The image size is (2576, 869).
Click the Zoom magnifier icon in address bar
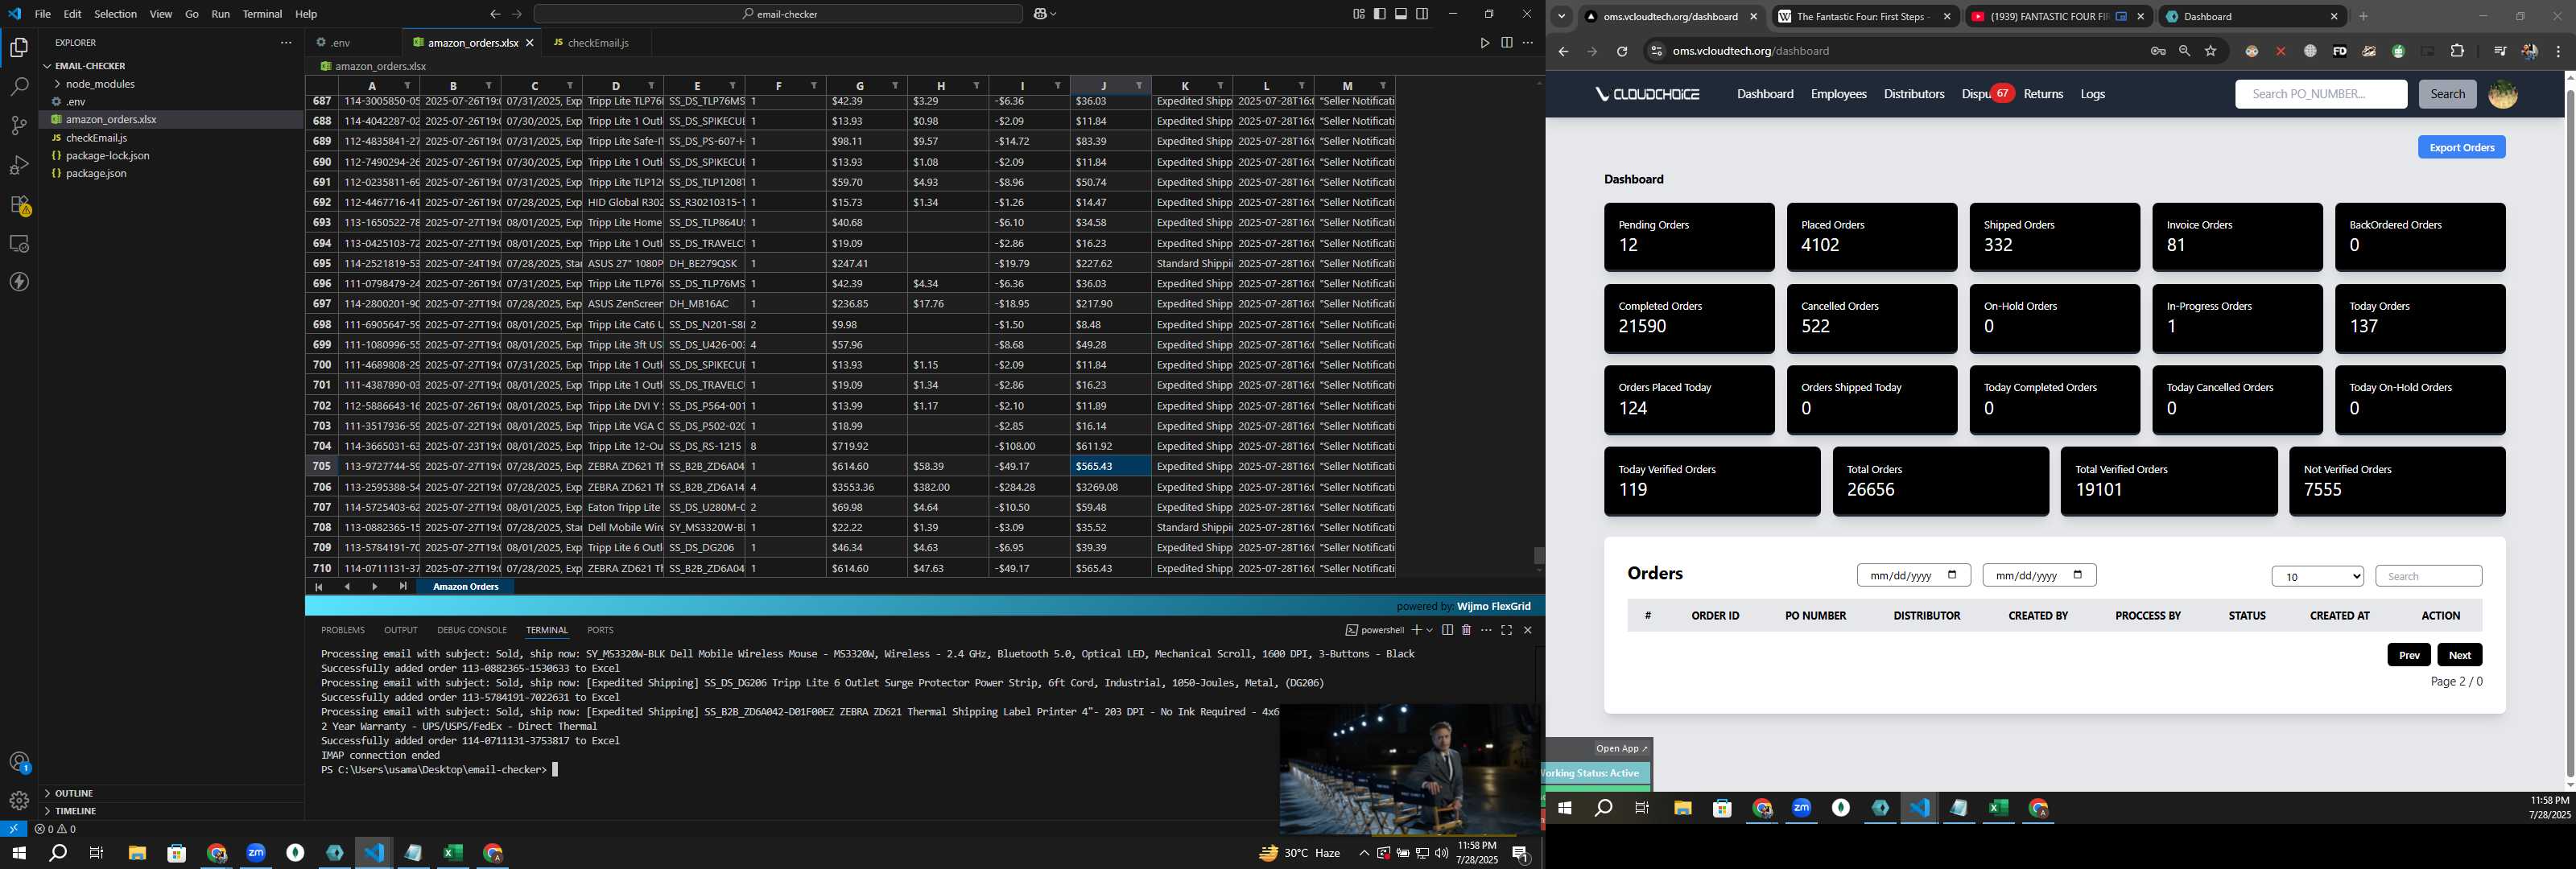[x=2184, y=51]
